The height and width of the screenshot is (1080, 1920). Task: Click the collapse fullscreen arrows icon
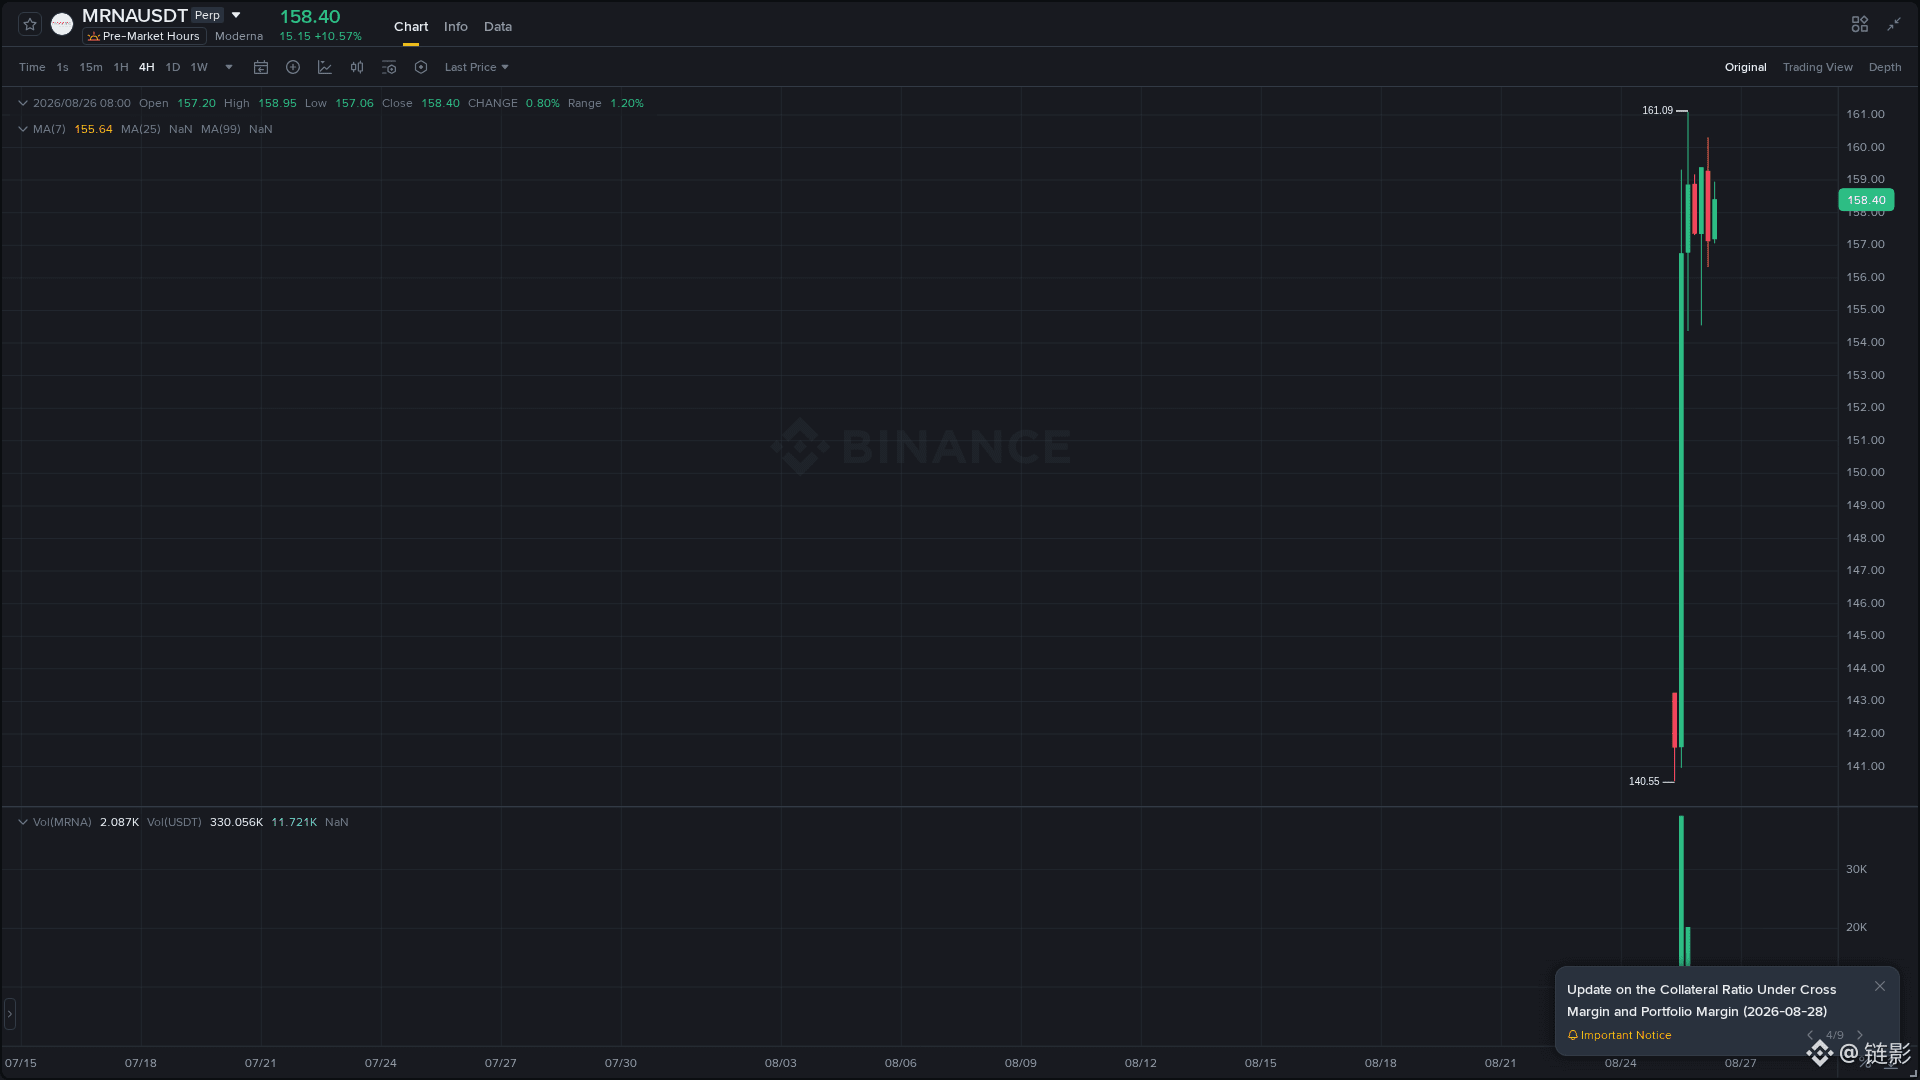(1894, 24)
